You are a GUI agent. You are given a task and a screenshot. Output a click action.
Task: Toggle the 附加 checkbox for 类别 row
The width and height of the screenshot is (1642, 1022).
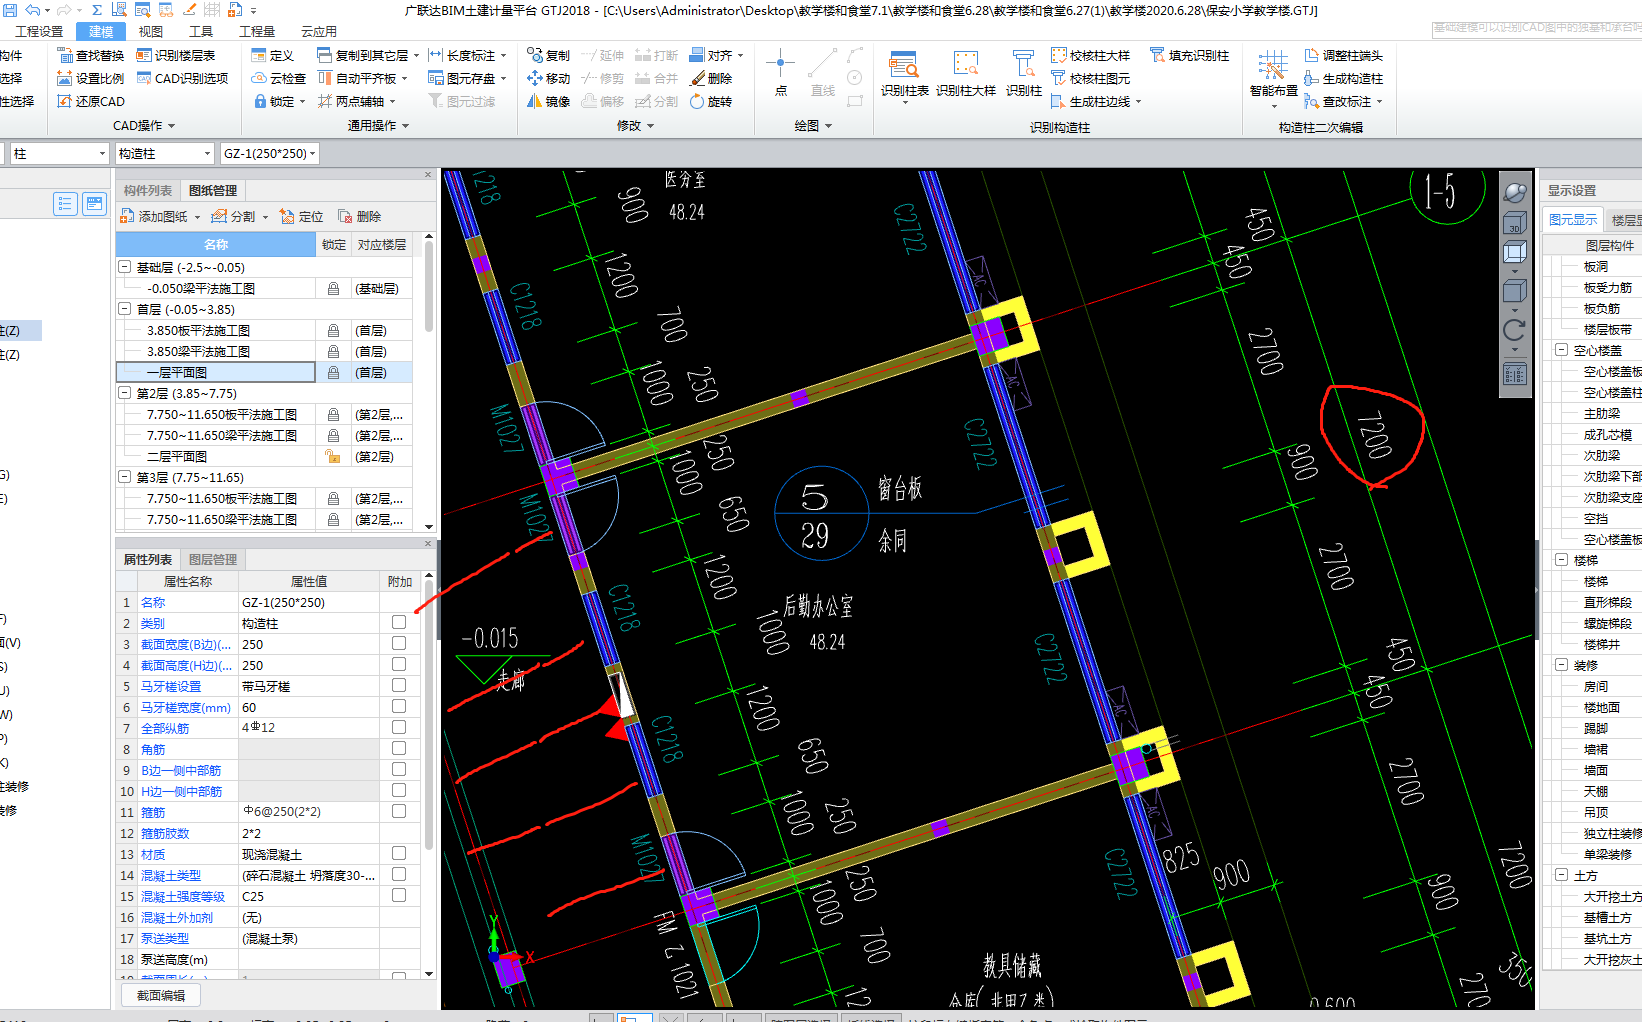pos(399,622)
